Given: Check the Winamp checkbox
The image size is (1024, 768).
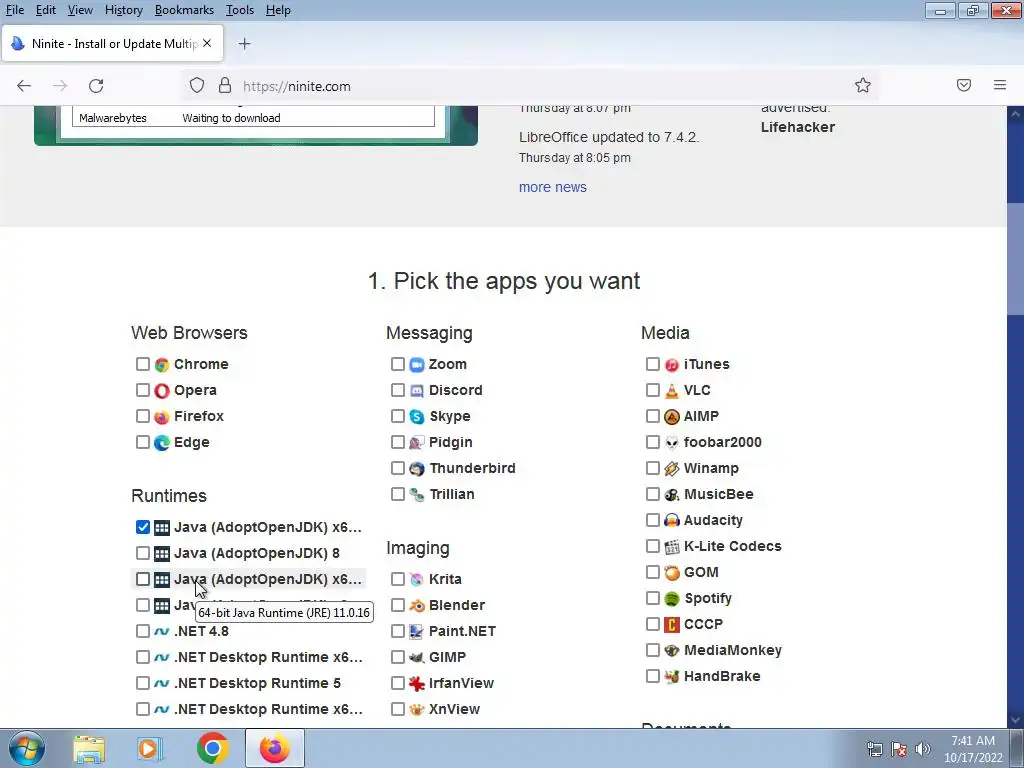Looking at the screenshot, I should pyautogui.click(x=652, y=468).
